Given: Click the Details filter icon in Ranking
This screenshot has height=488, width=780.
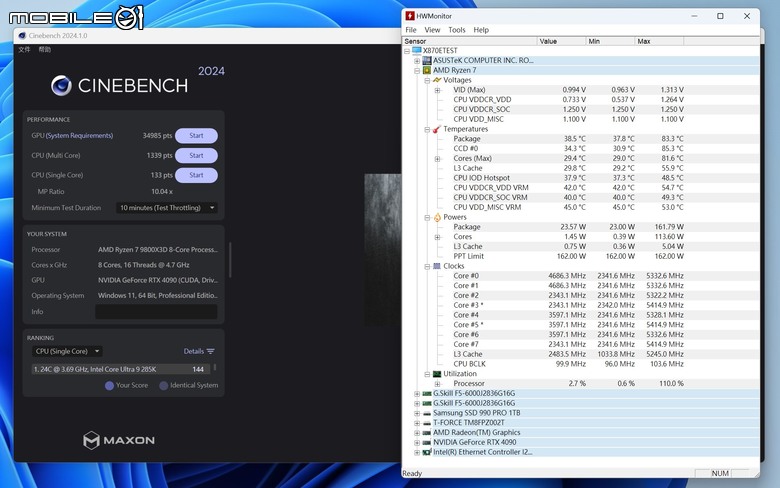Looking at the screenshot, I should [x=210, y=351].
